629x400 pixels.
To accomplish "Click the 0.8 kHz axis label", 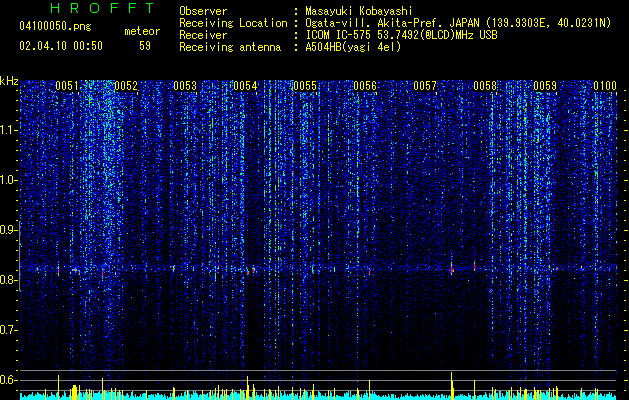I will [8, 280].
